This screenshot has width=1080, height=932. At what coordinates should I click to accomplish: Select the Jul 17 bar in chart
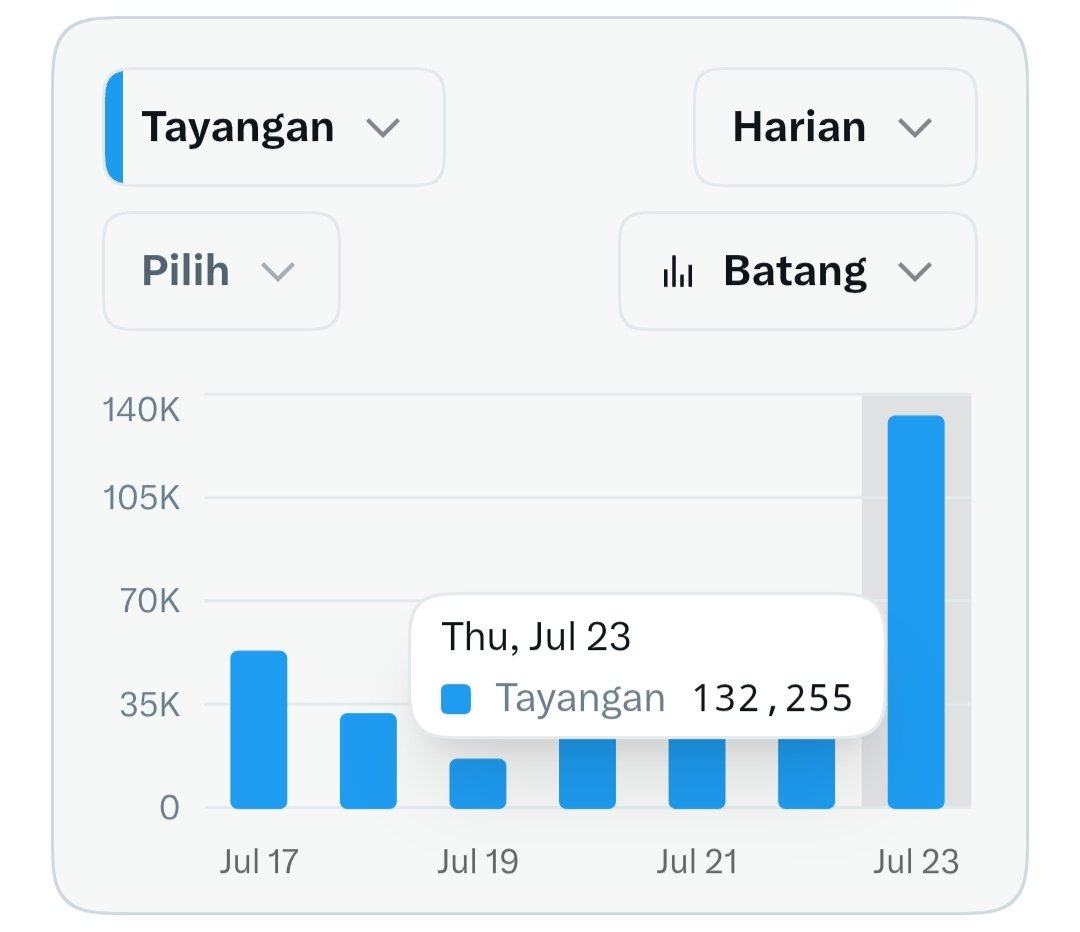(258, 729)
